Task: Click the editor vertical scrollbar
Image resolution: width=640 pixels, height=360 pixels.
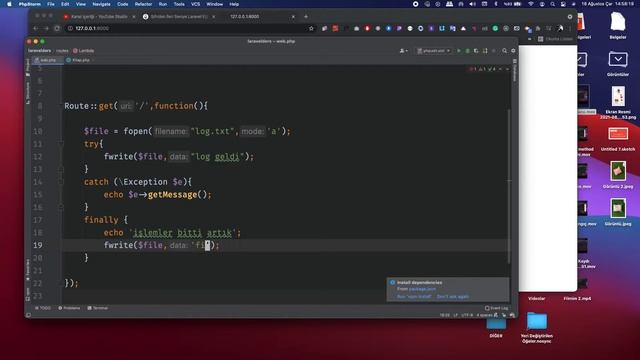Action: pos(509,186)
